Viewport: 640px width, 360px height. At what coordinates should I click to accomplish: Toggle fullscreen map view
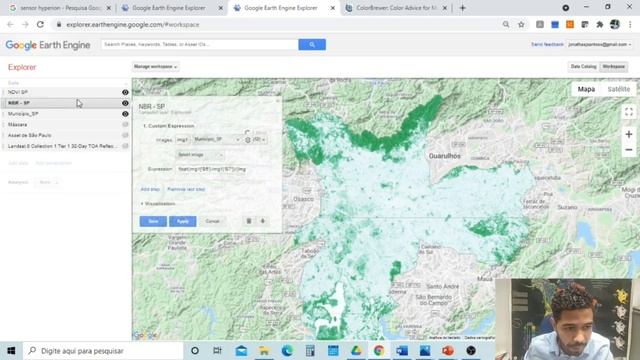(629, 112)
